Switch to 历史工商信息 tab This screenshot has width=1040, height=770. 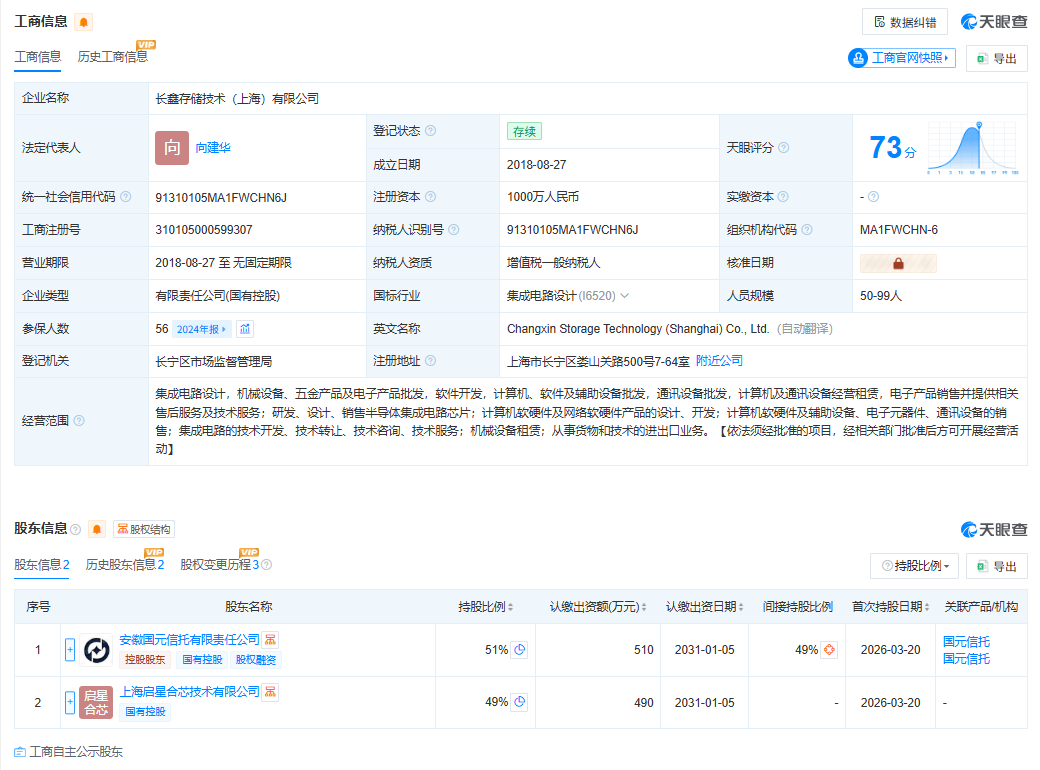pyautogui.click(x=112, y=57)
